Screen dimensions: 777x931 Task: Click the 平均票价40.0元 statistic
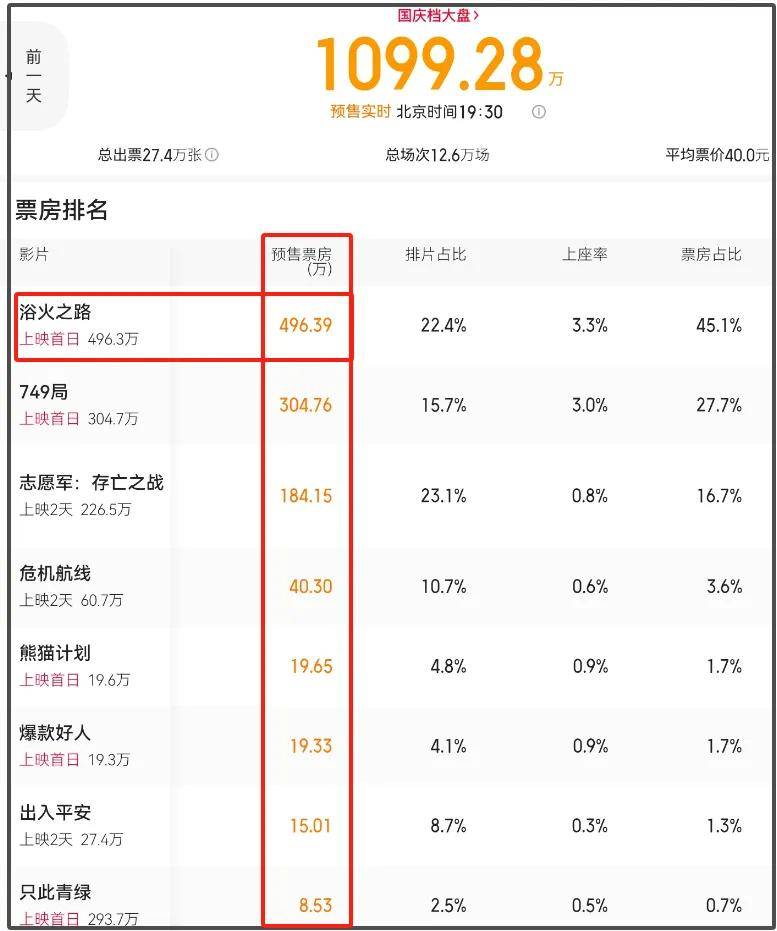tap(717, 155)
